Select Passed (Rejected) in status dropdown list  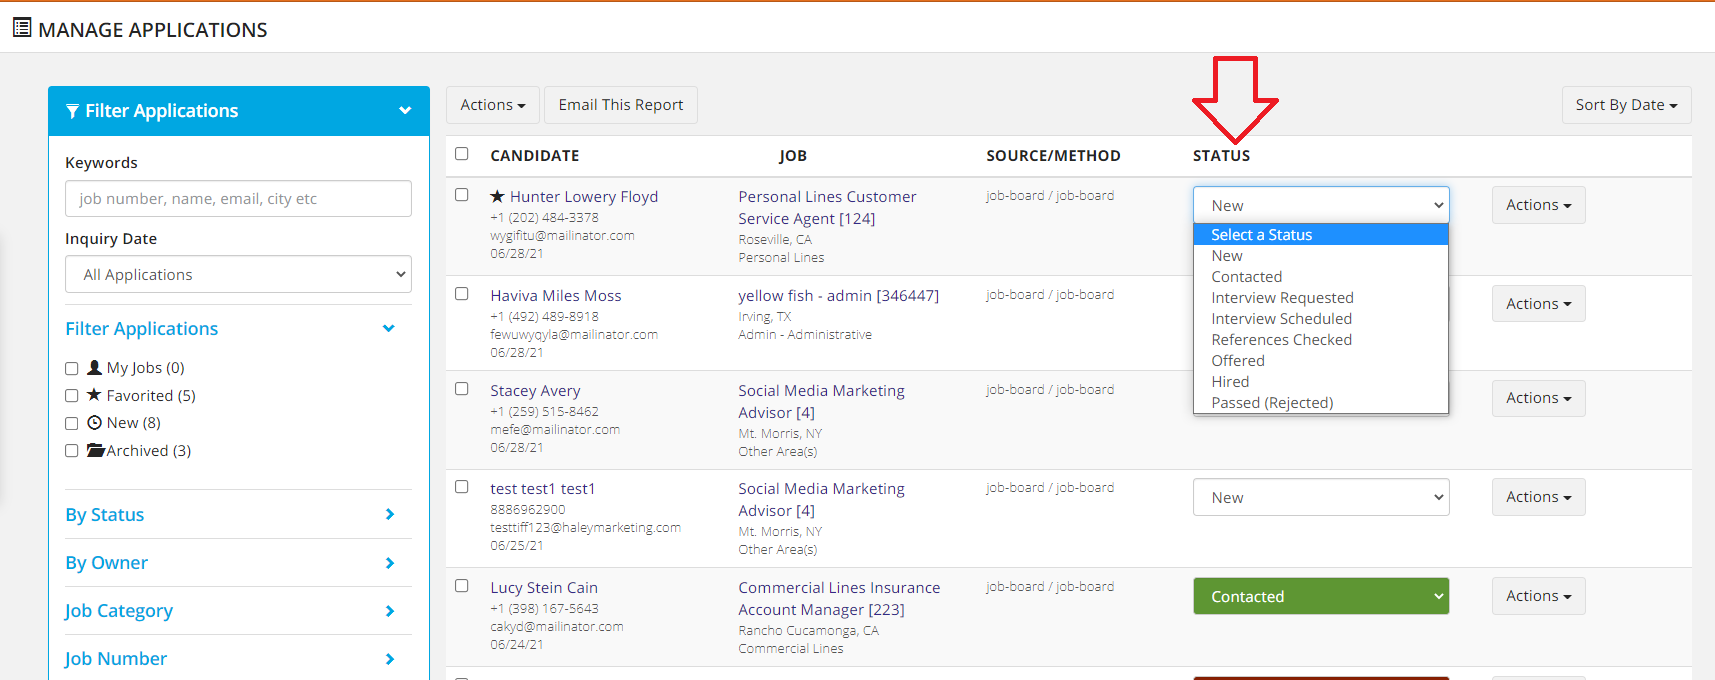(1272, 403)
